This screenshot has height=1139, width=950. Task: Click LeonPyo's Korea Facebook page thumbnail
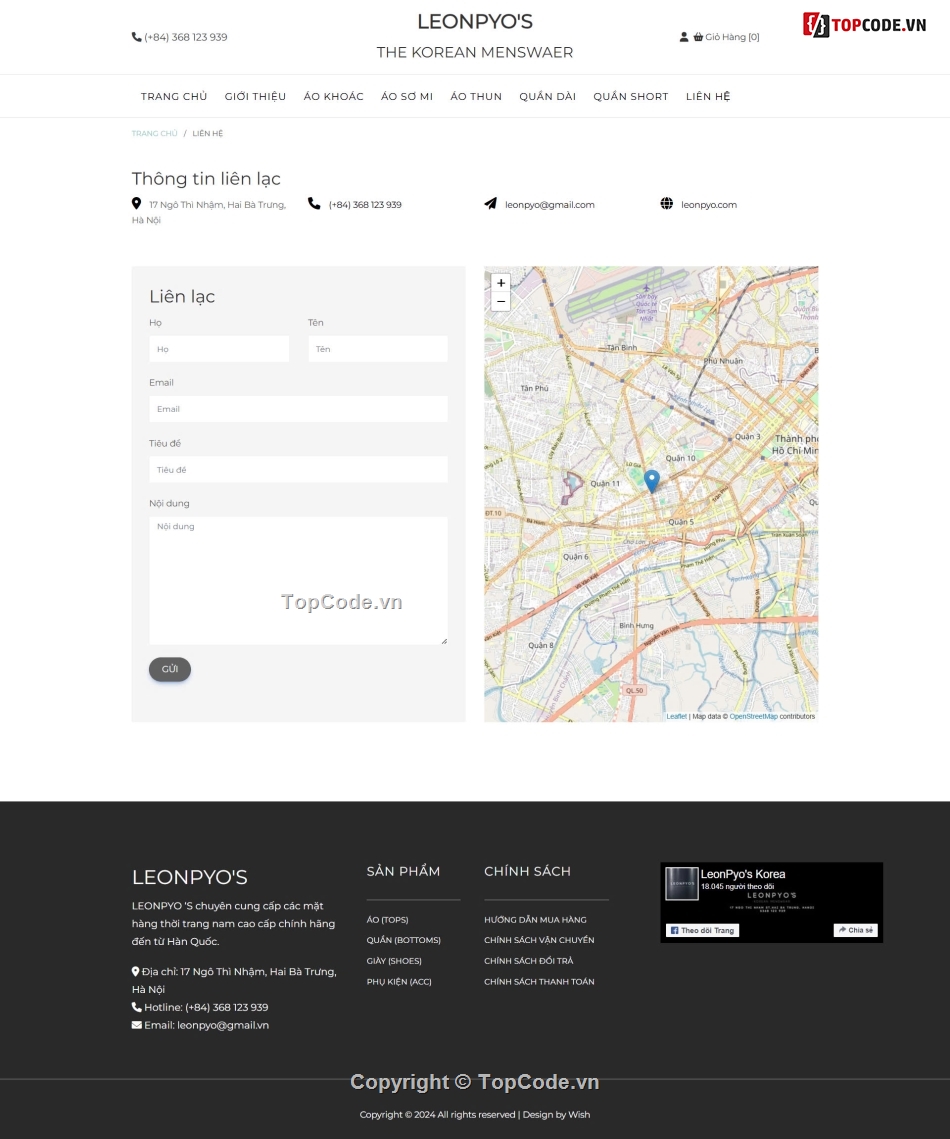point(682,884)
